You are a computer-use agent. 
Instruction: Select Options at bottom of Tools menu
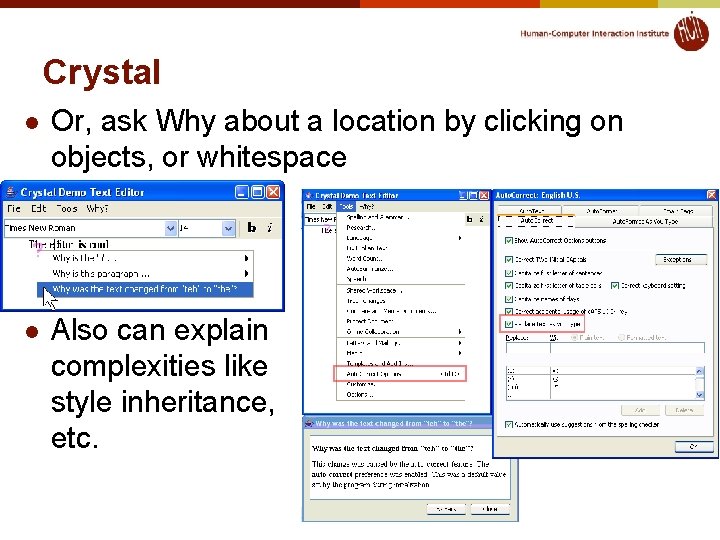coord(401,394)
